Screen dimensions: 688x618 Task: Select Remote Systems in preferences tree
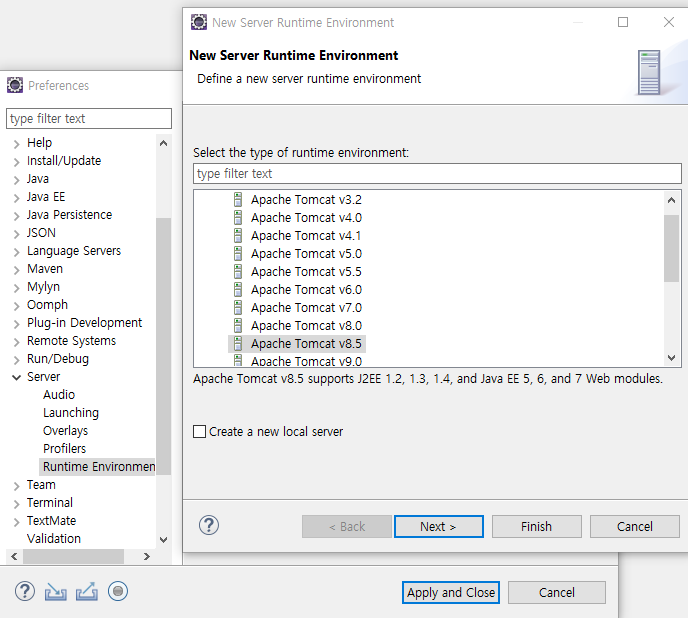click(71, 341)
